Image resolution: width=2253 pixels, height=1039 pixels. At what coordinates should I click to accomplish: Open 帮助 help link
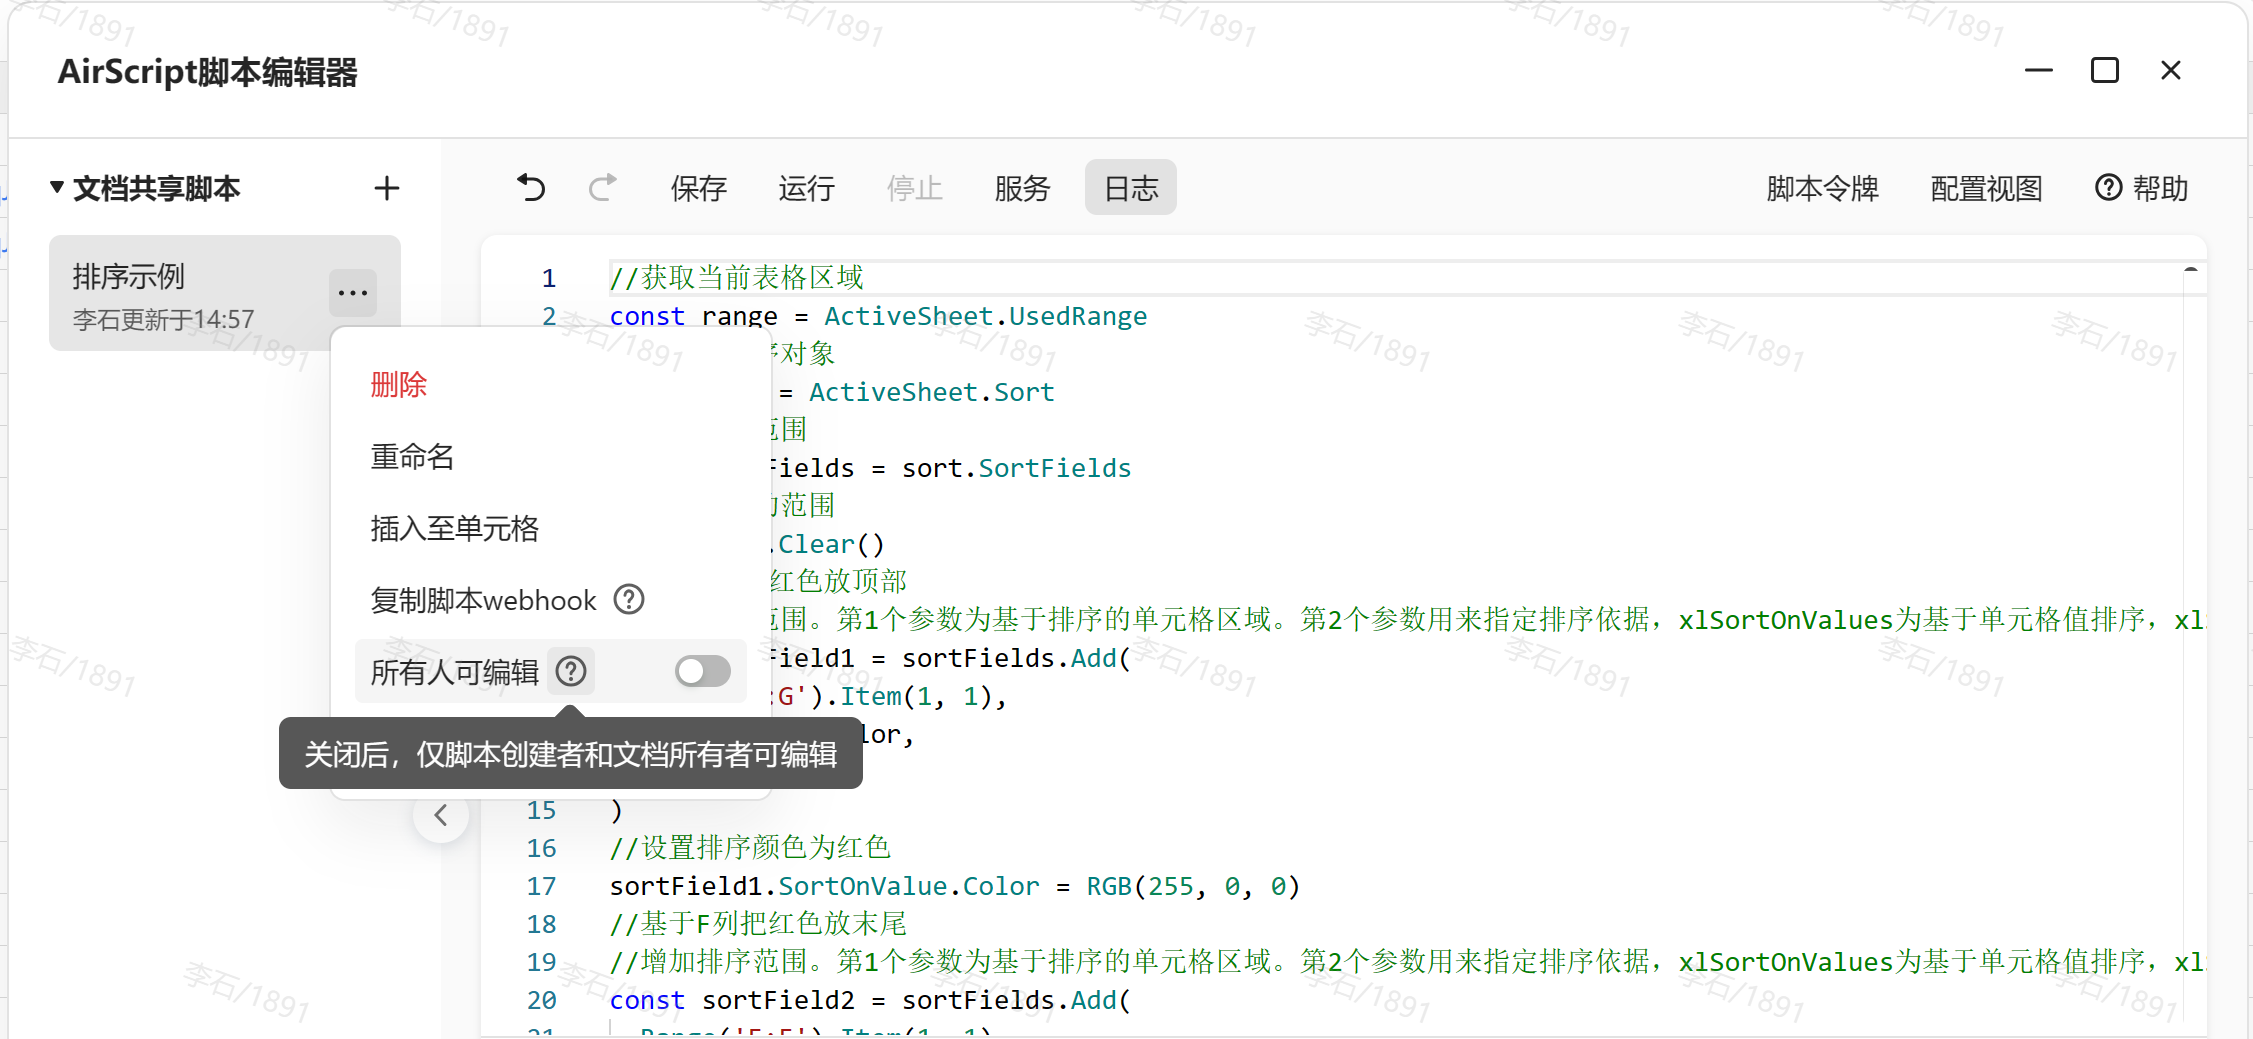coord(2141,188)
